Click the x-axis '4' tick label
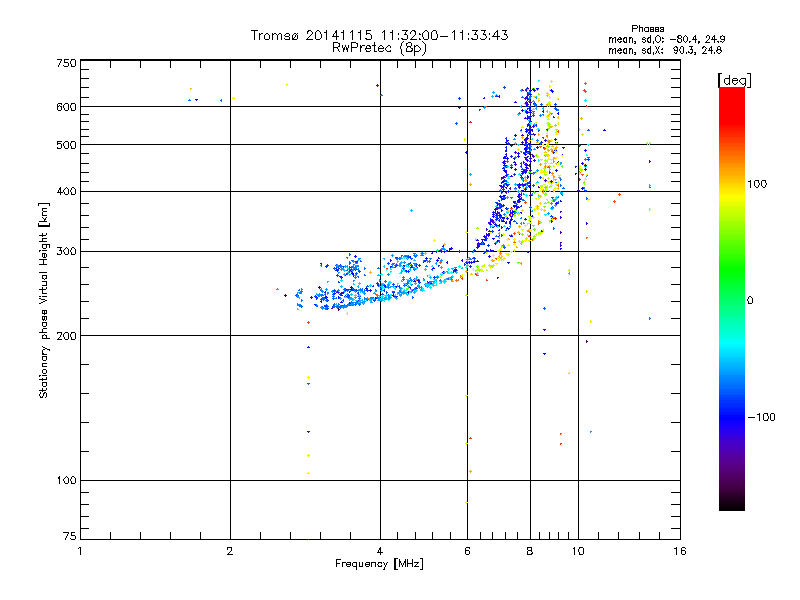This screenshot has height=600, width=800. point(380,551)
